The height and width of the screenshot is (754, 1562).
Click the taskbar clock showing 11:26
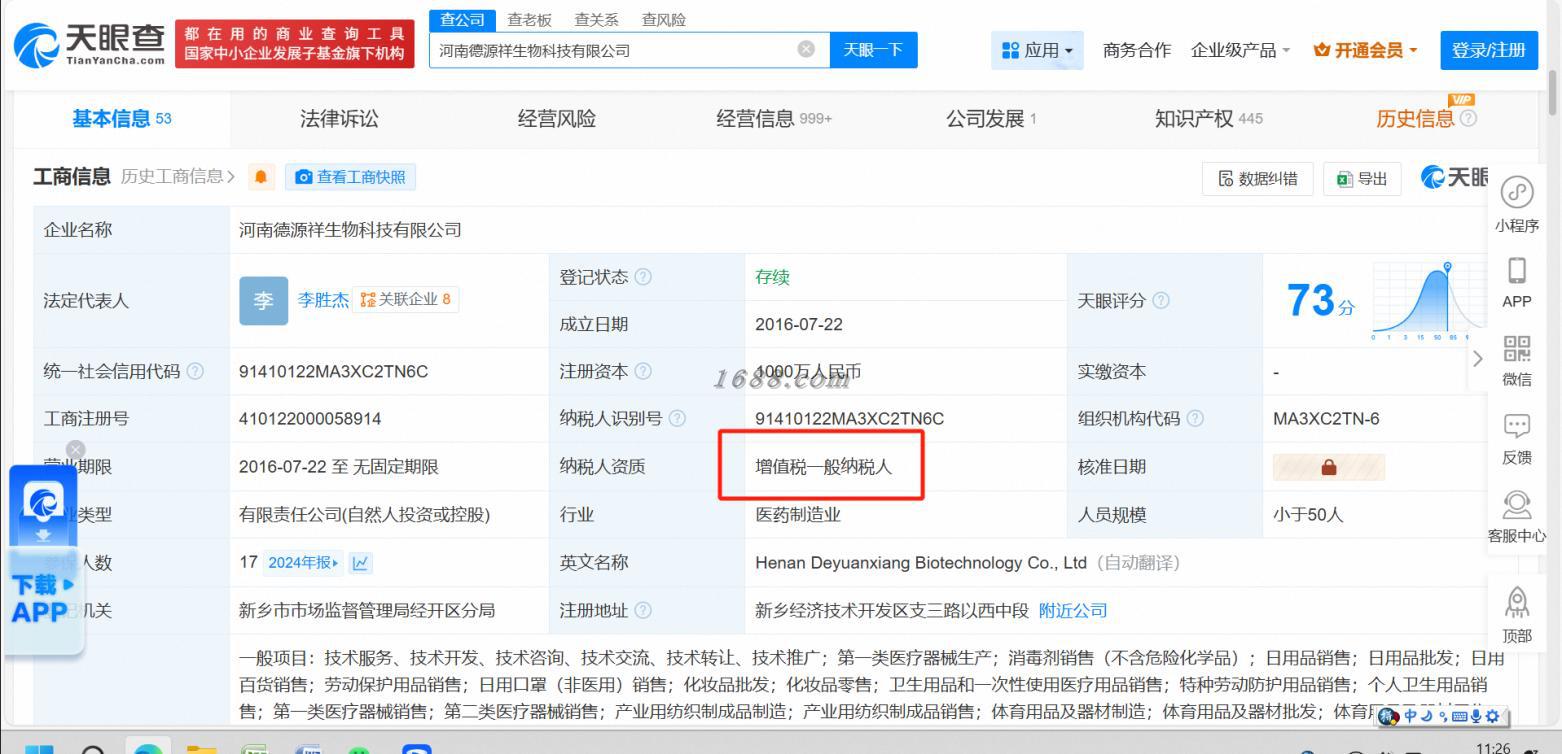pos(1492,748)
